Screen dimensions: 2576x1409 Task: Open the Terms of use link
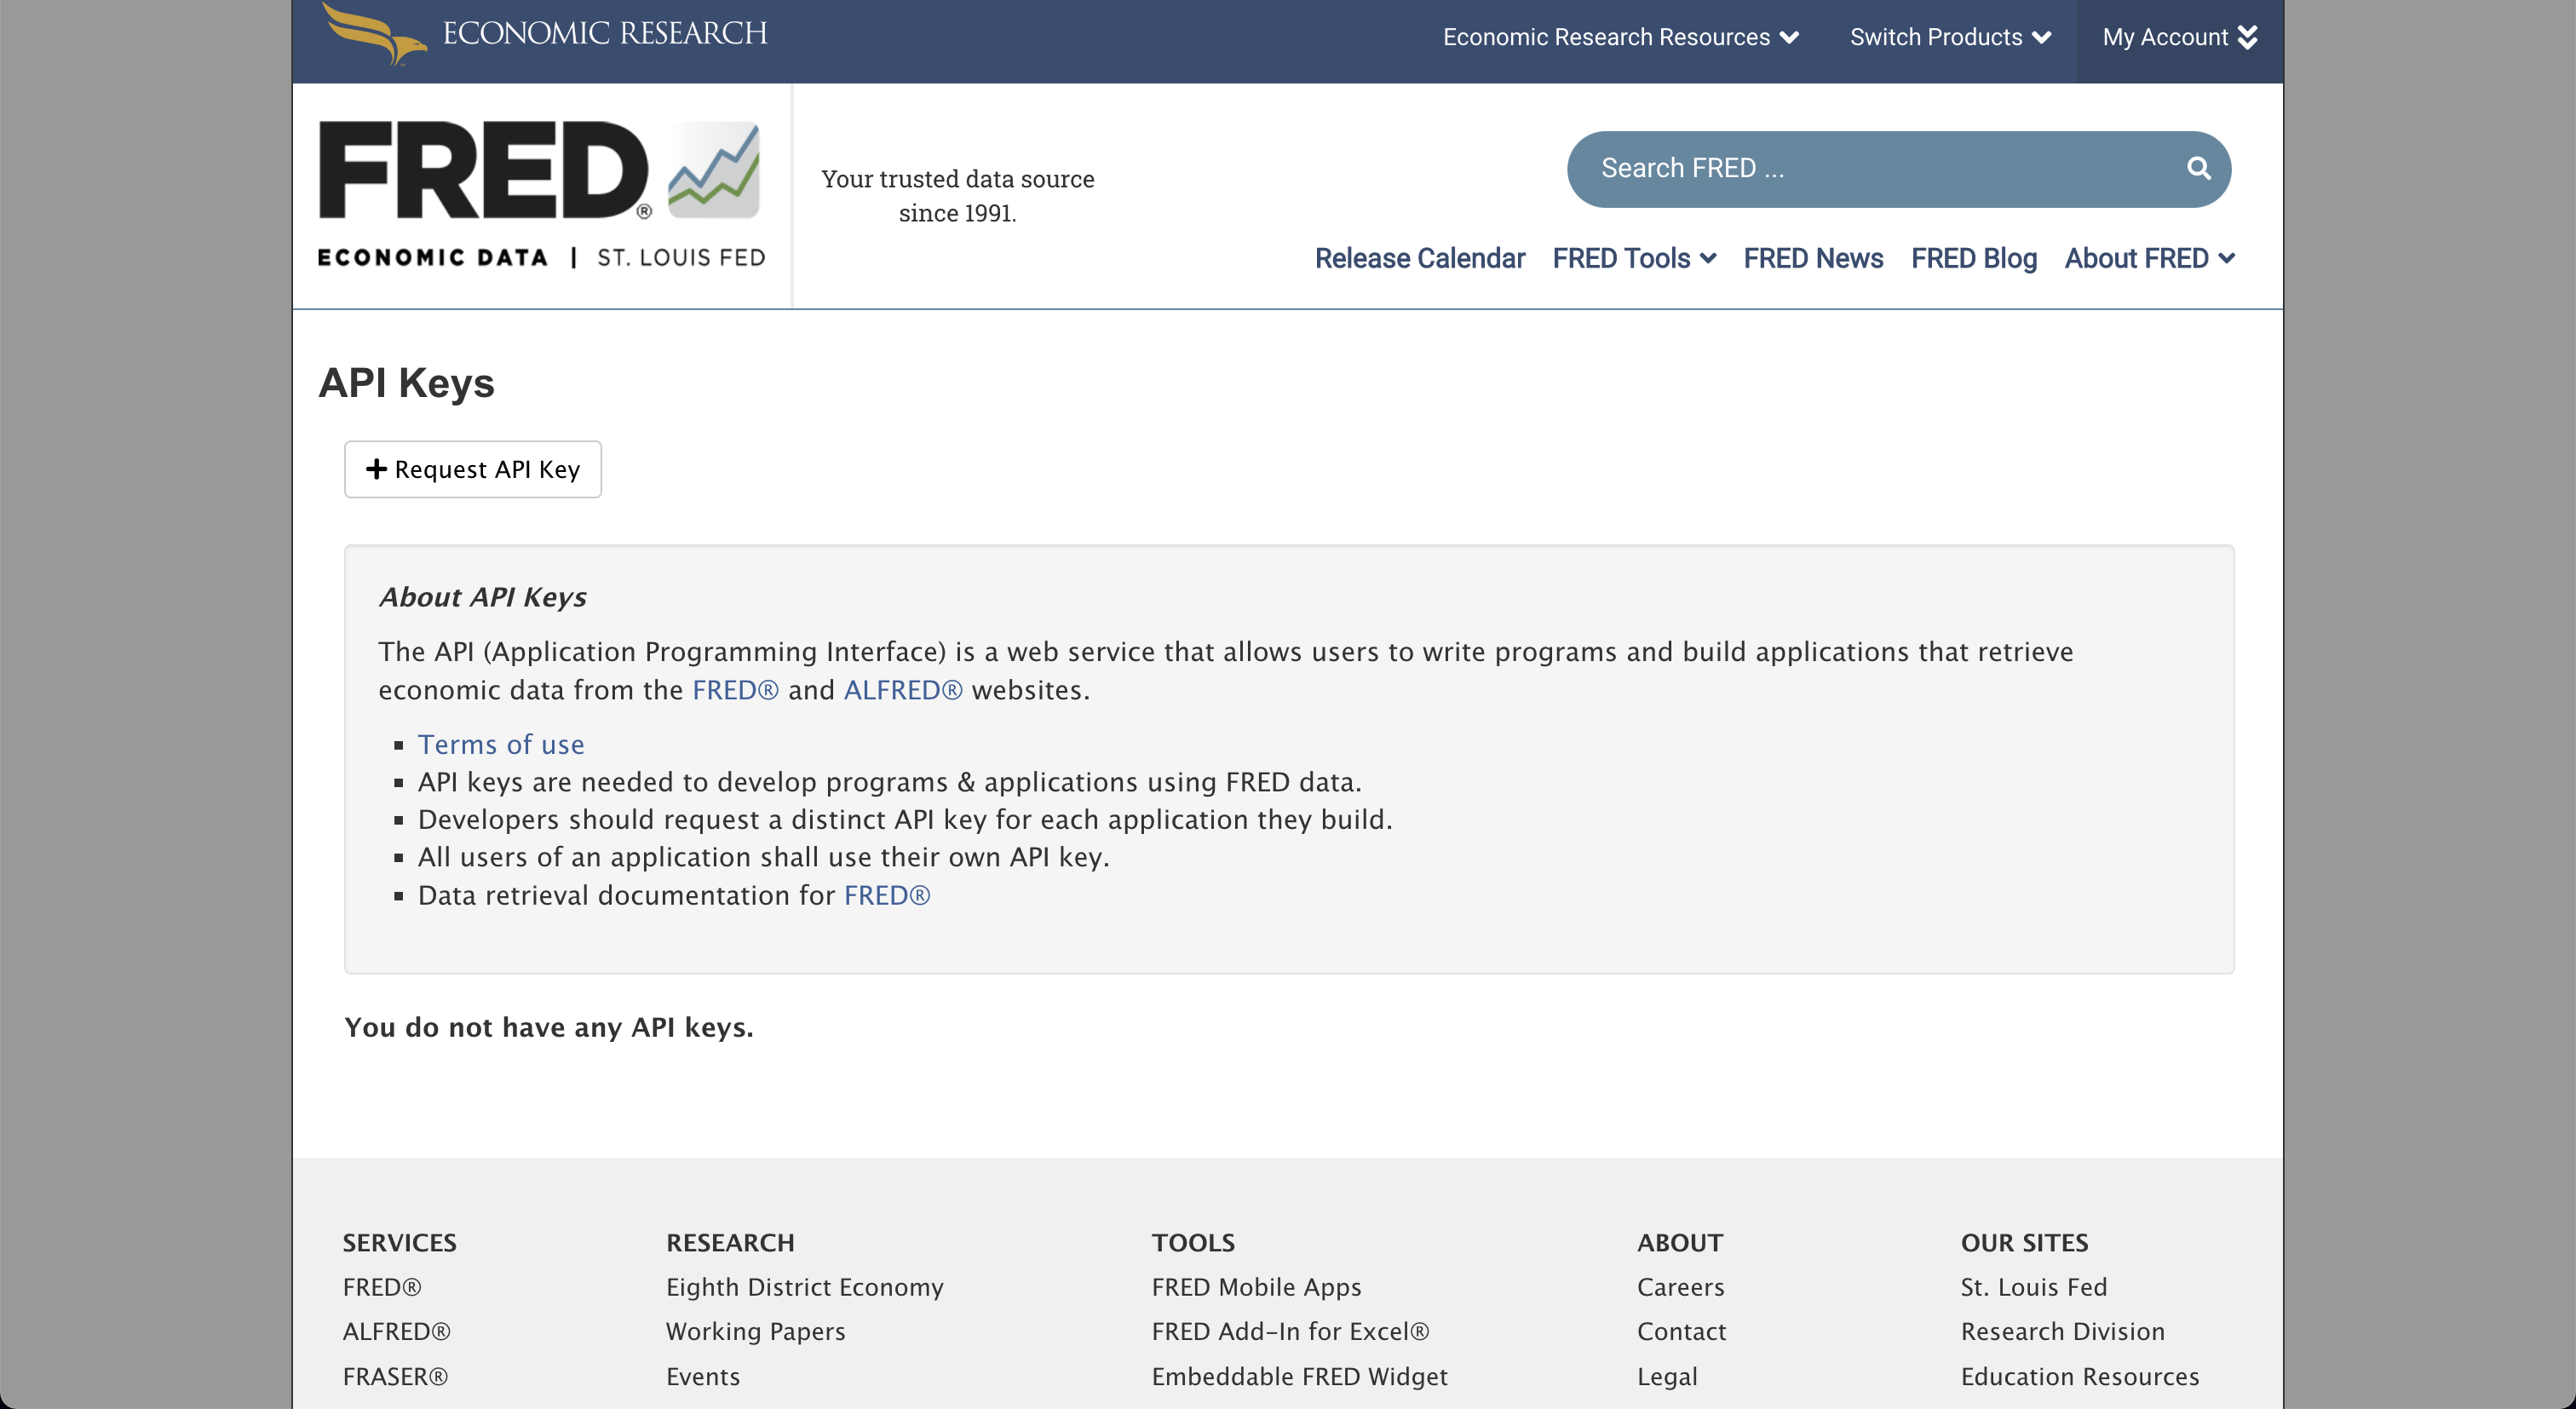501,744
